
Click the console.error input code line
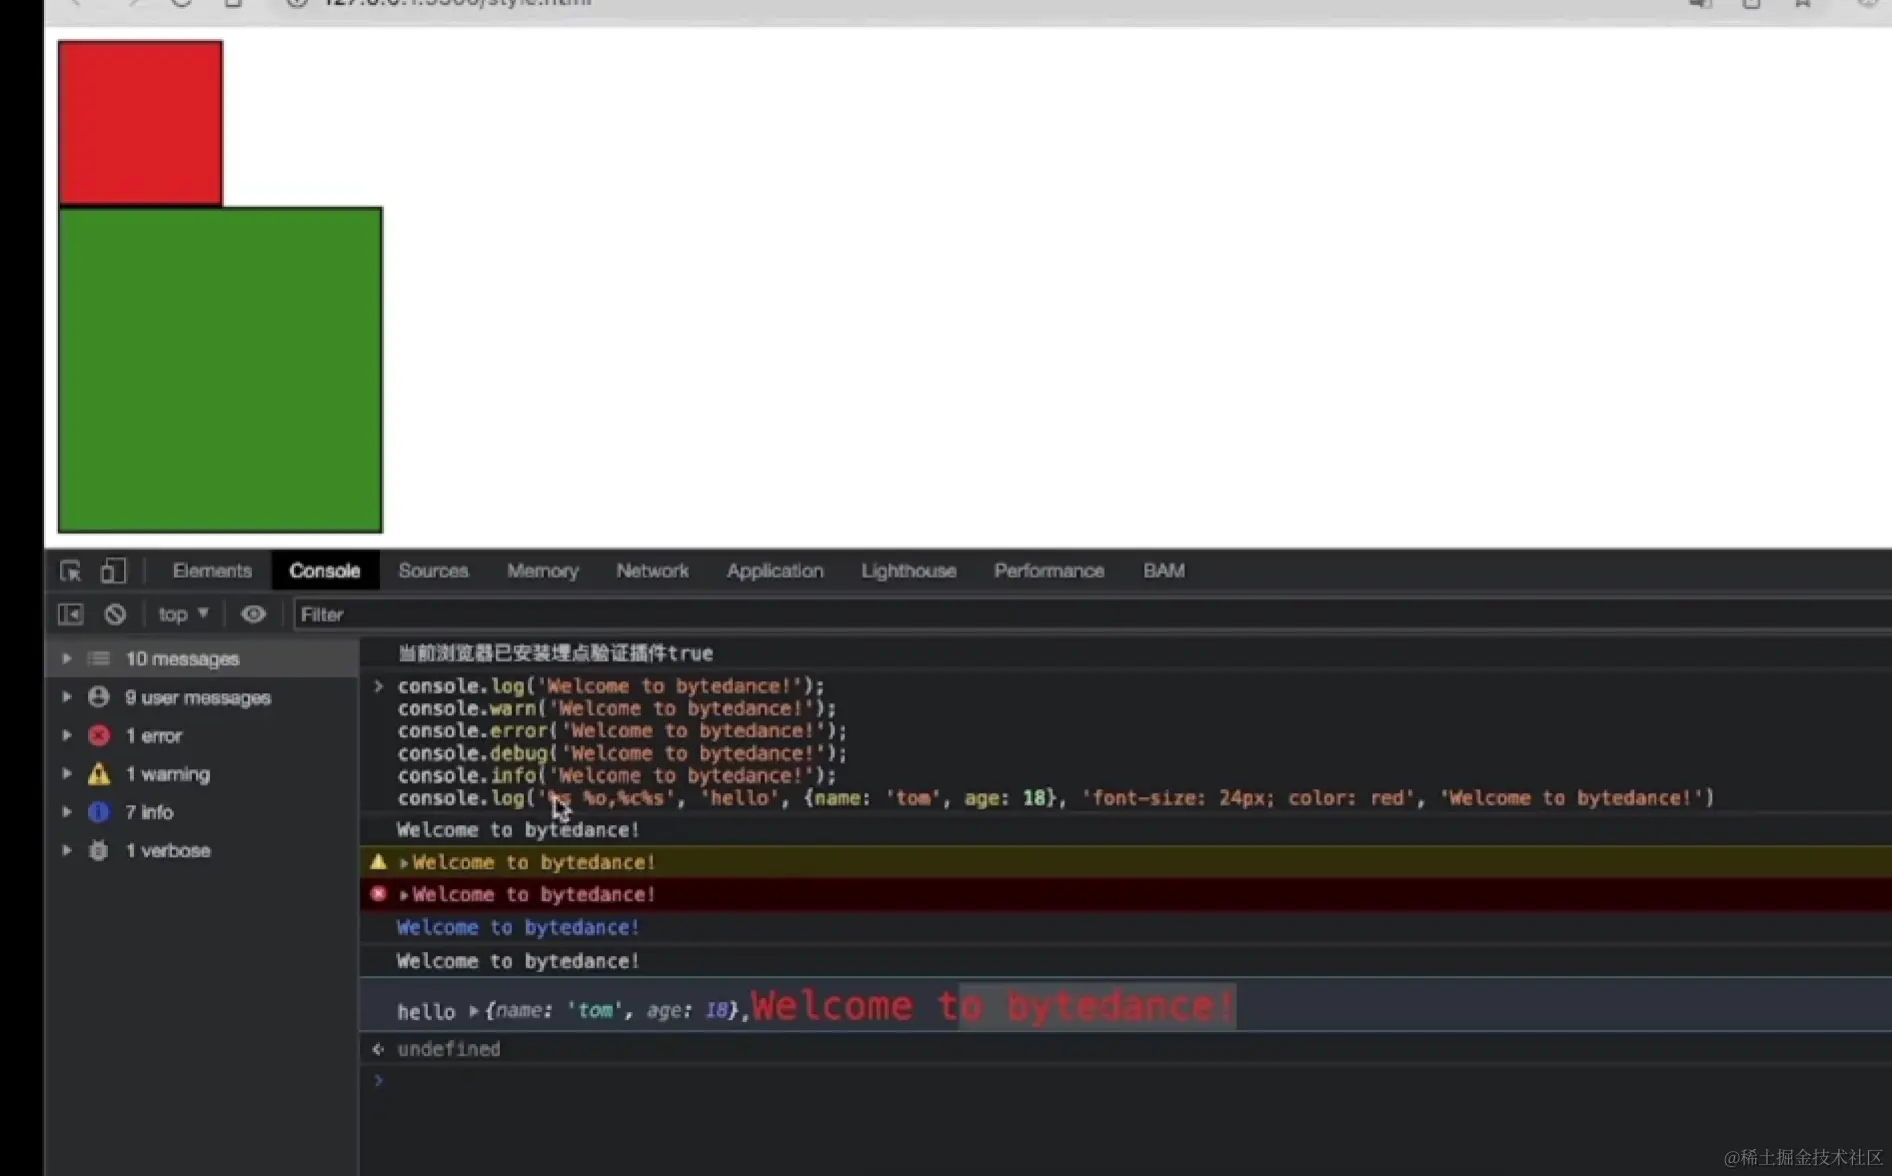[x=622, y=730]
